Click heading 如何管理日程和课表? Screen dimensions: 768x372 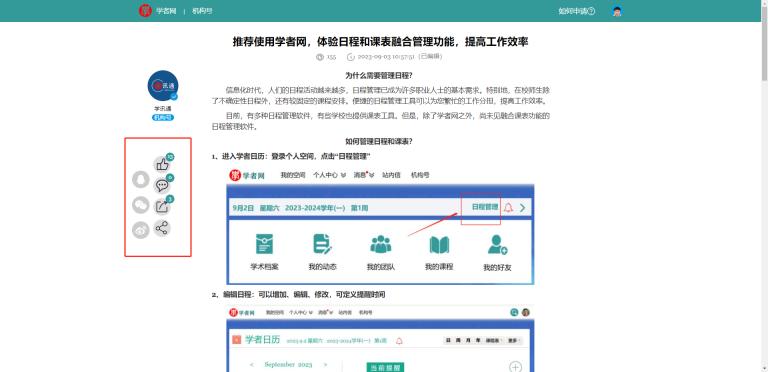(379, 142)
